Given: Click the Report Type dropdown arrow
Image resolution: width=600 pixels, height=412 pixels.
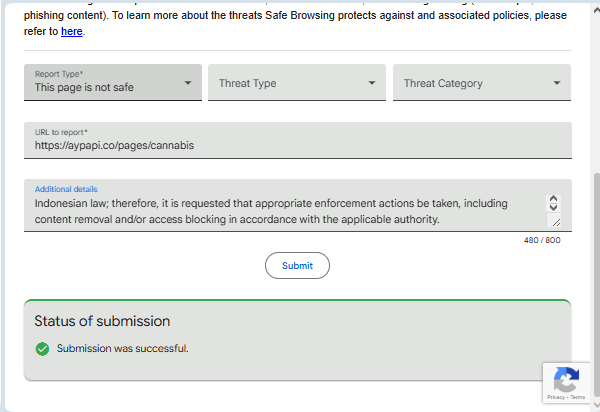Looking at the screenshot, I should coord(187,83).
